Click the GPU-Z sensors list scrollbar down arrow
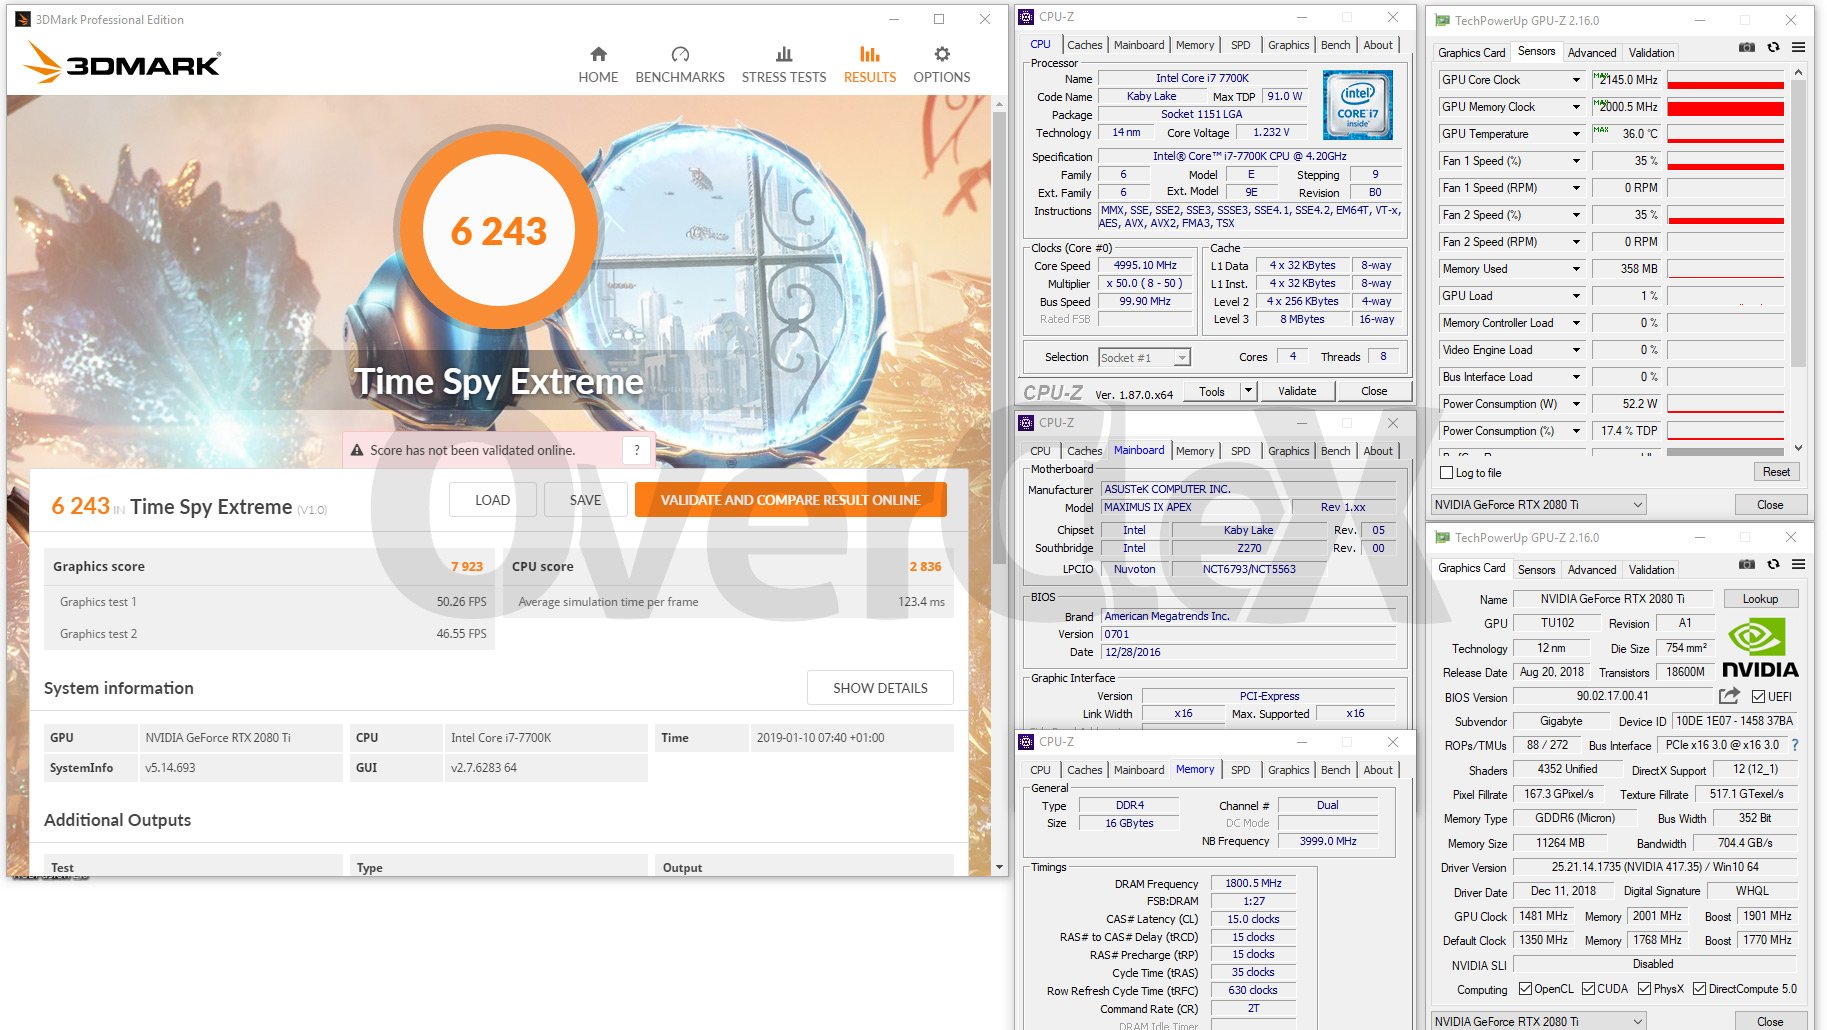The height and width of the screenshot is (1030, 1827). point(1798,448)
